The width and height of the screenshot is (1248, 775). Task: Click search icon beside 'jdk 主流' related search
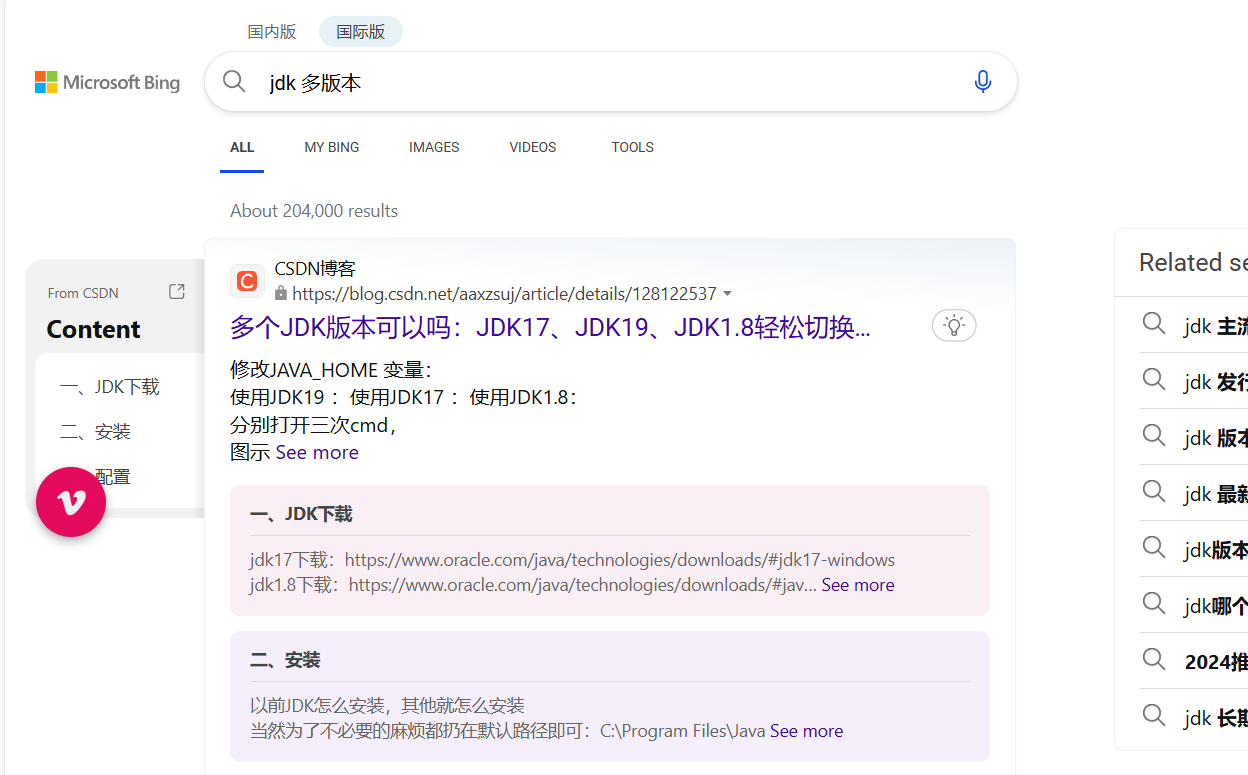[1154, 324]
